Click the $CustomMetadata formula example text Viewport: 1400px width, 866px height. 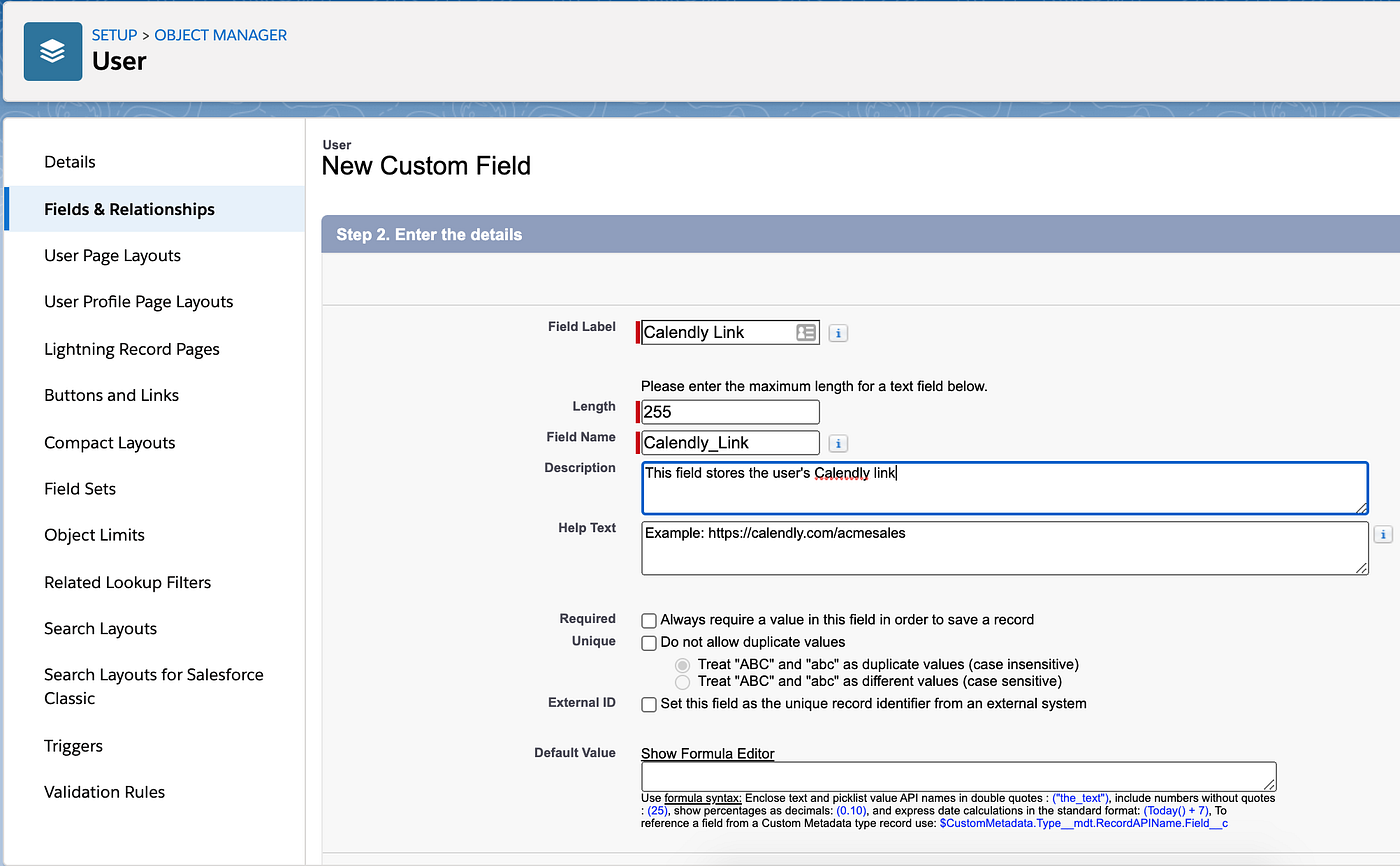[x=1083, y=823]
